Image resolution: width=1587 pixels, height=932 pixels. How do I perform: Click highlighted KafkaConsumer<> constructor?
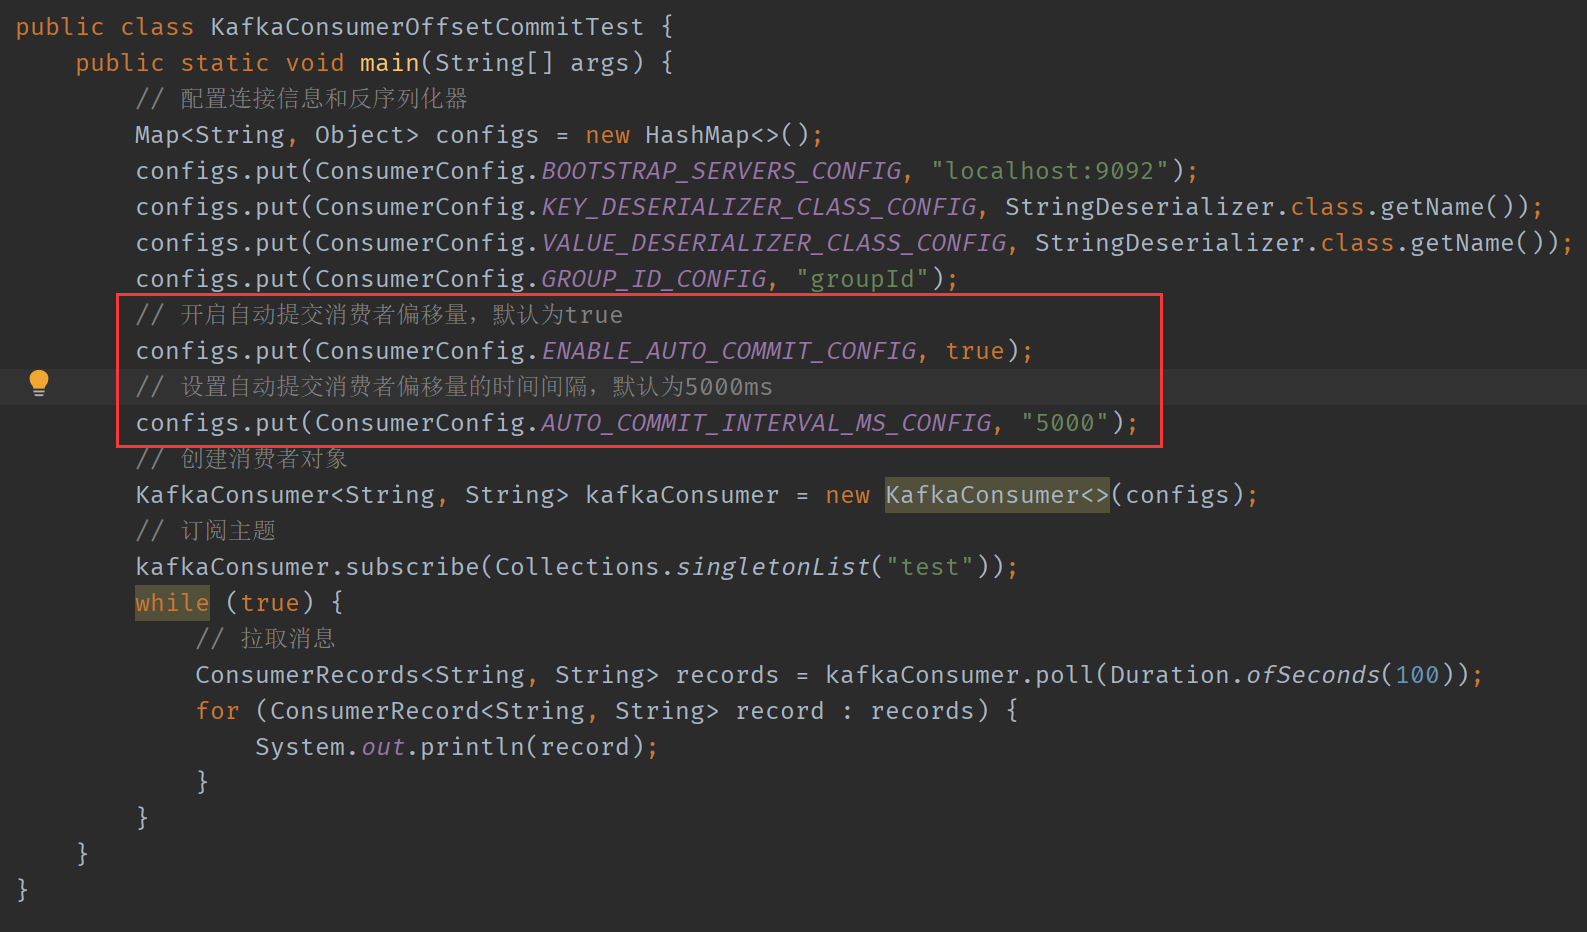[997, 495]
